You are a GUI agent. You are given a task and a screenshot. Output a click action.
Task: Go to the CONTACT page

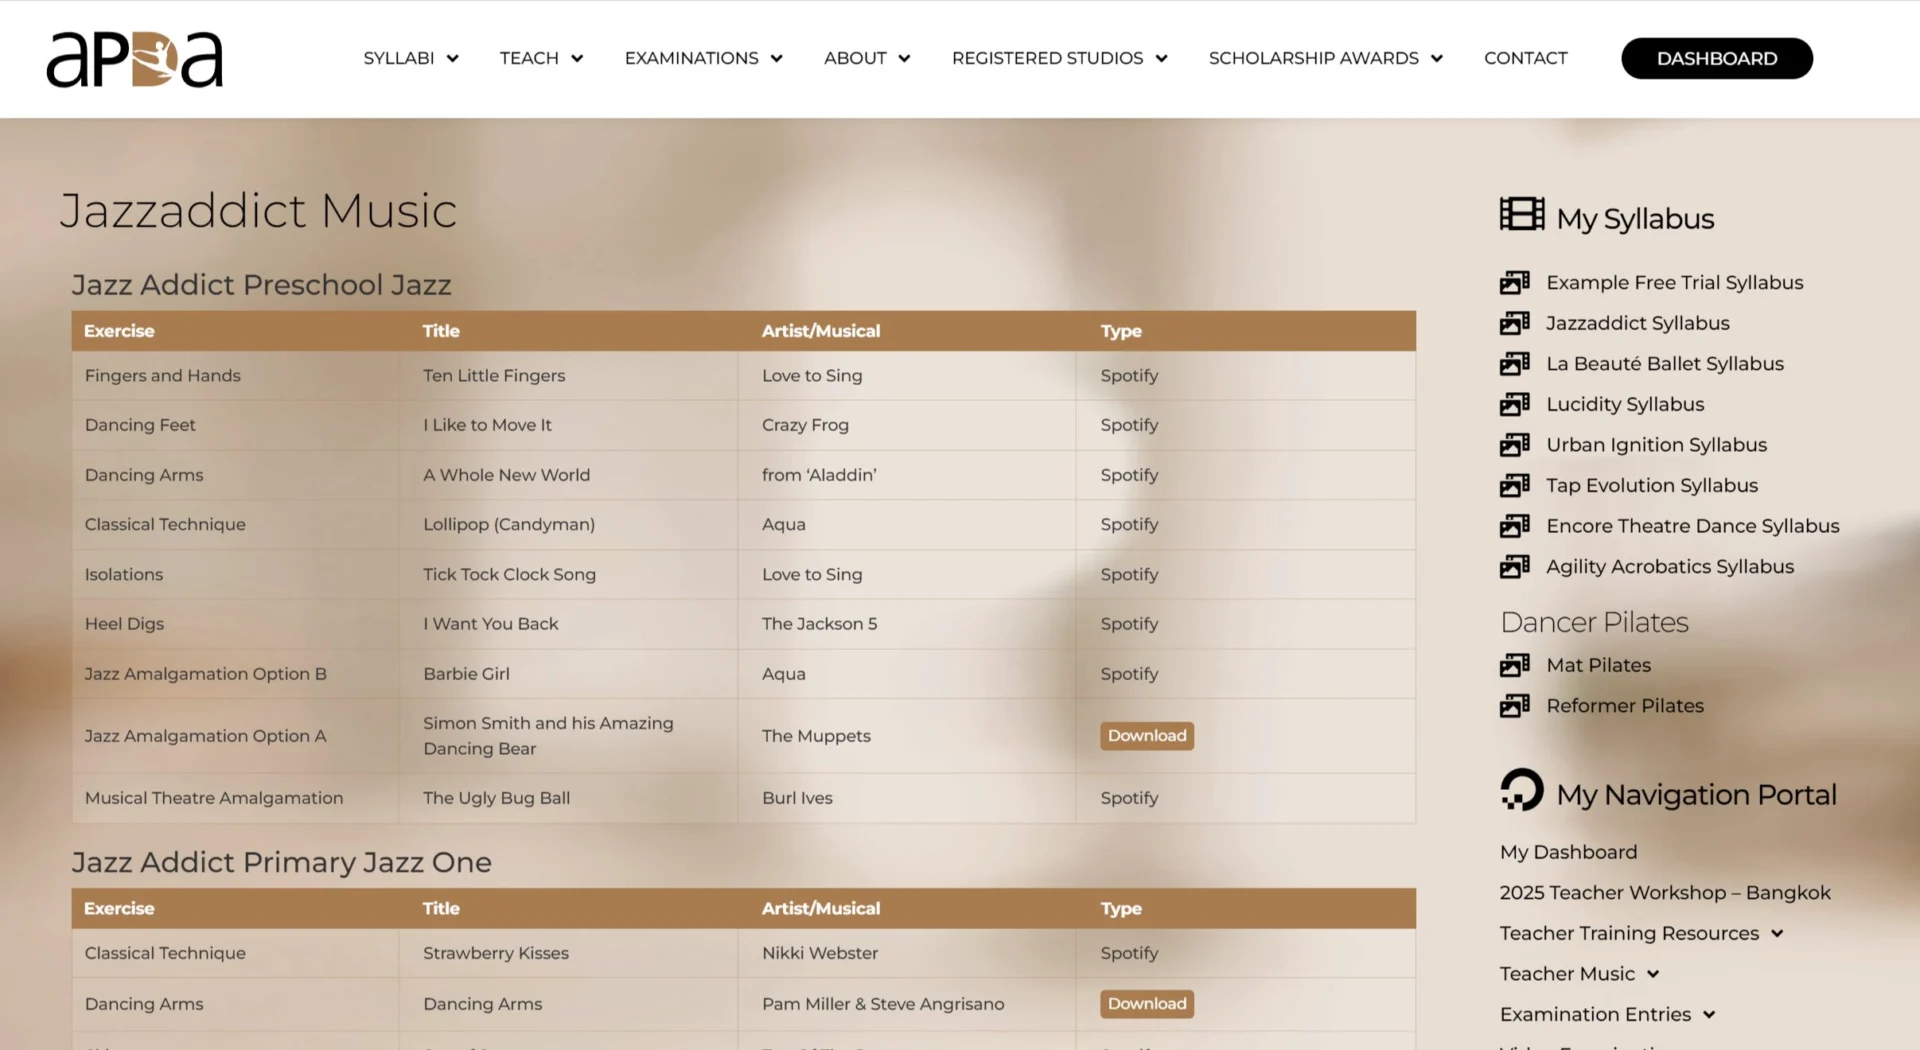pos(1525,58)
